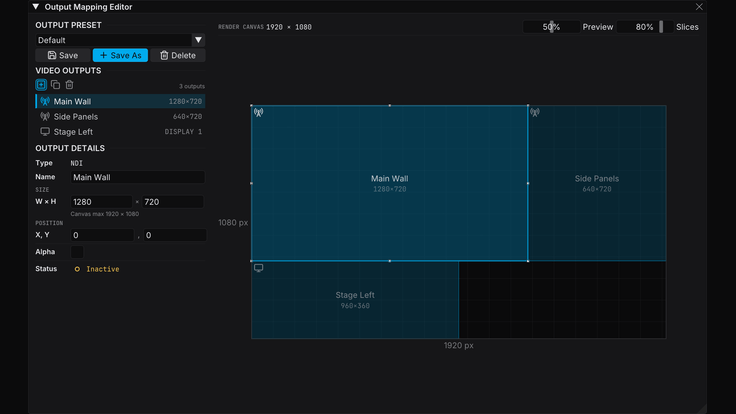
Task: Click the Slices label
Action: [x=687, y=27]
